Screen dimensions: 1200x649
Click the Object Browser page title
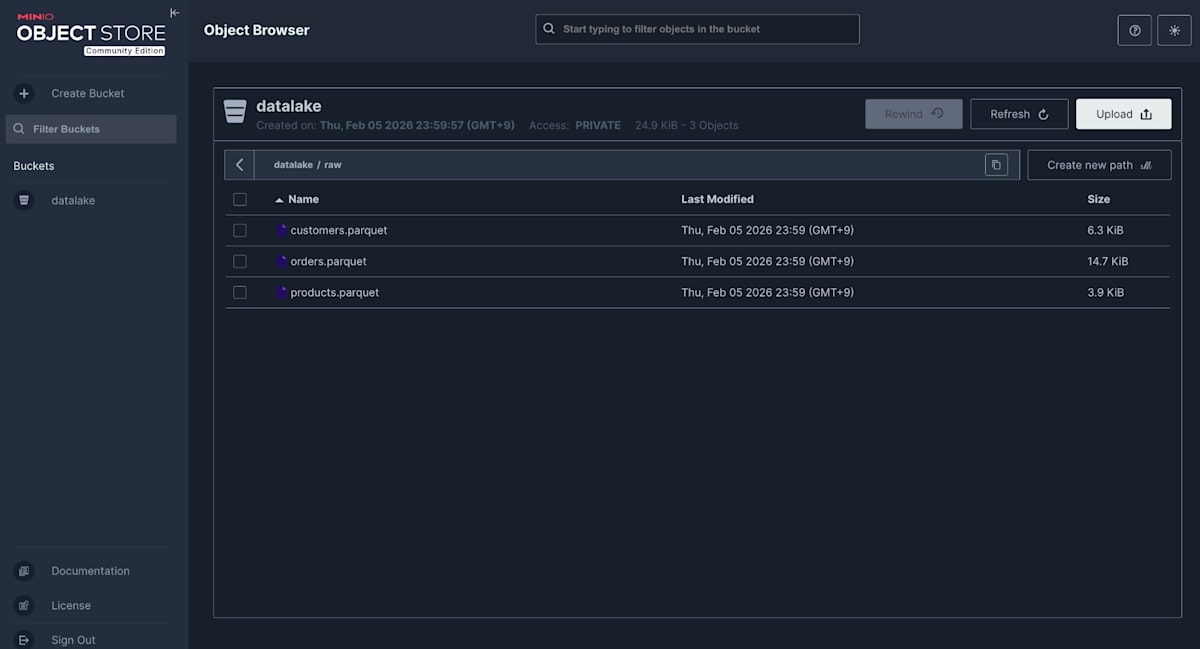click(x=257, y=30)
